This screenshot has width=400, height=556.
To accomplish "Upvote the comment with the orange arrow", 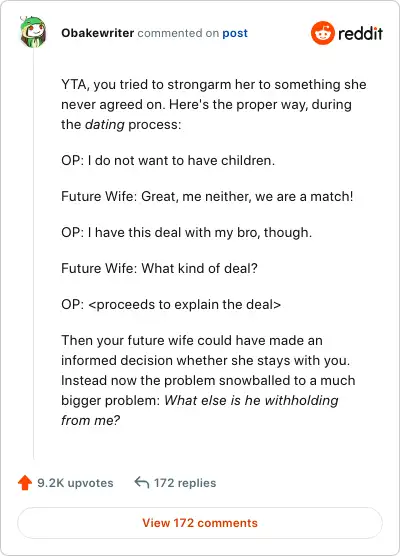I will click(x=25, y=483).
